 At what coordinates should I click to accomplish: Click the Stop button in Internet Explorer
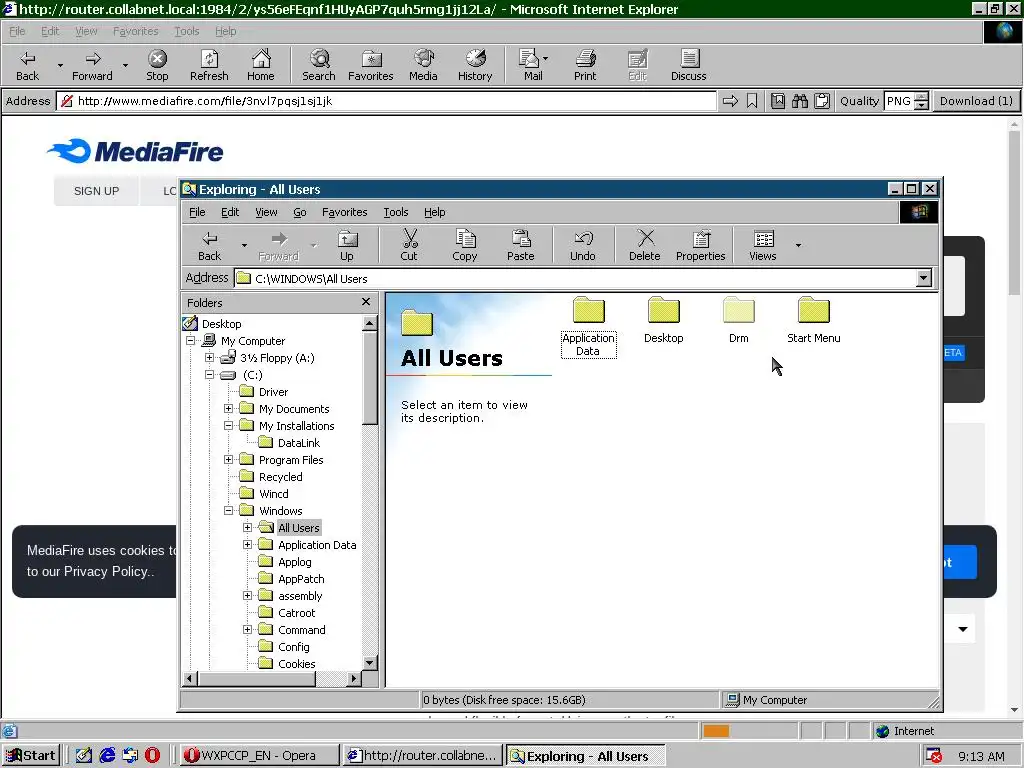tap(157, 65)
